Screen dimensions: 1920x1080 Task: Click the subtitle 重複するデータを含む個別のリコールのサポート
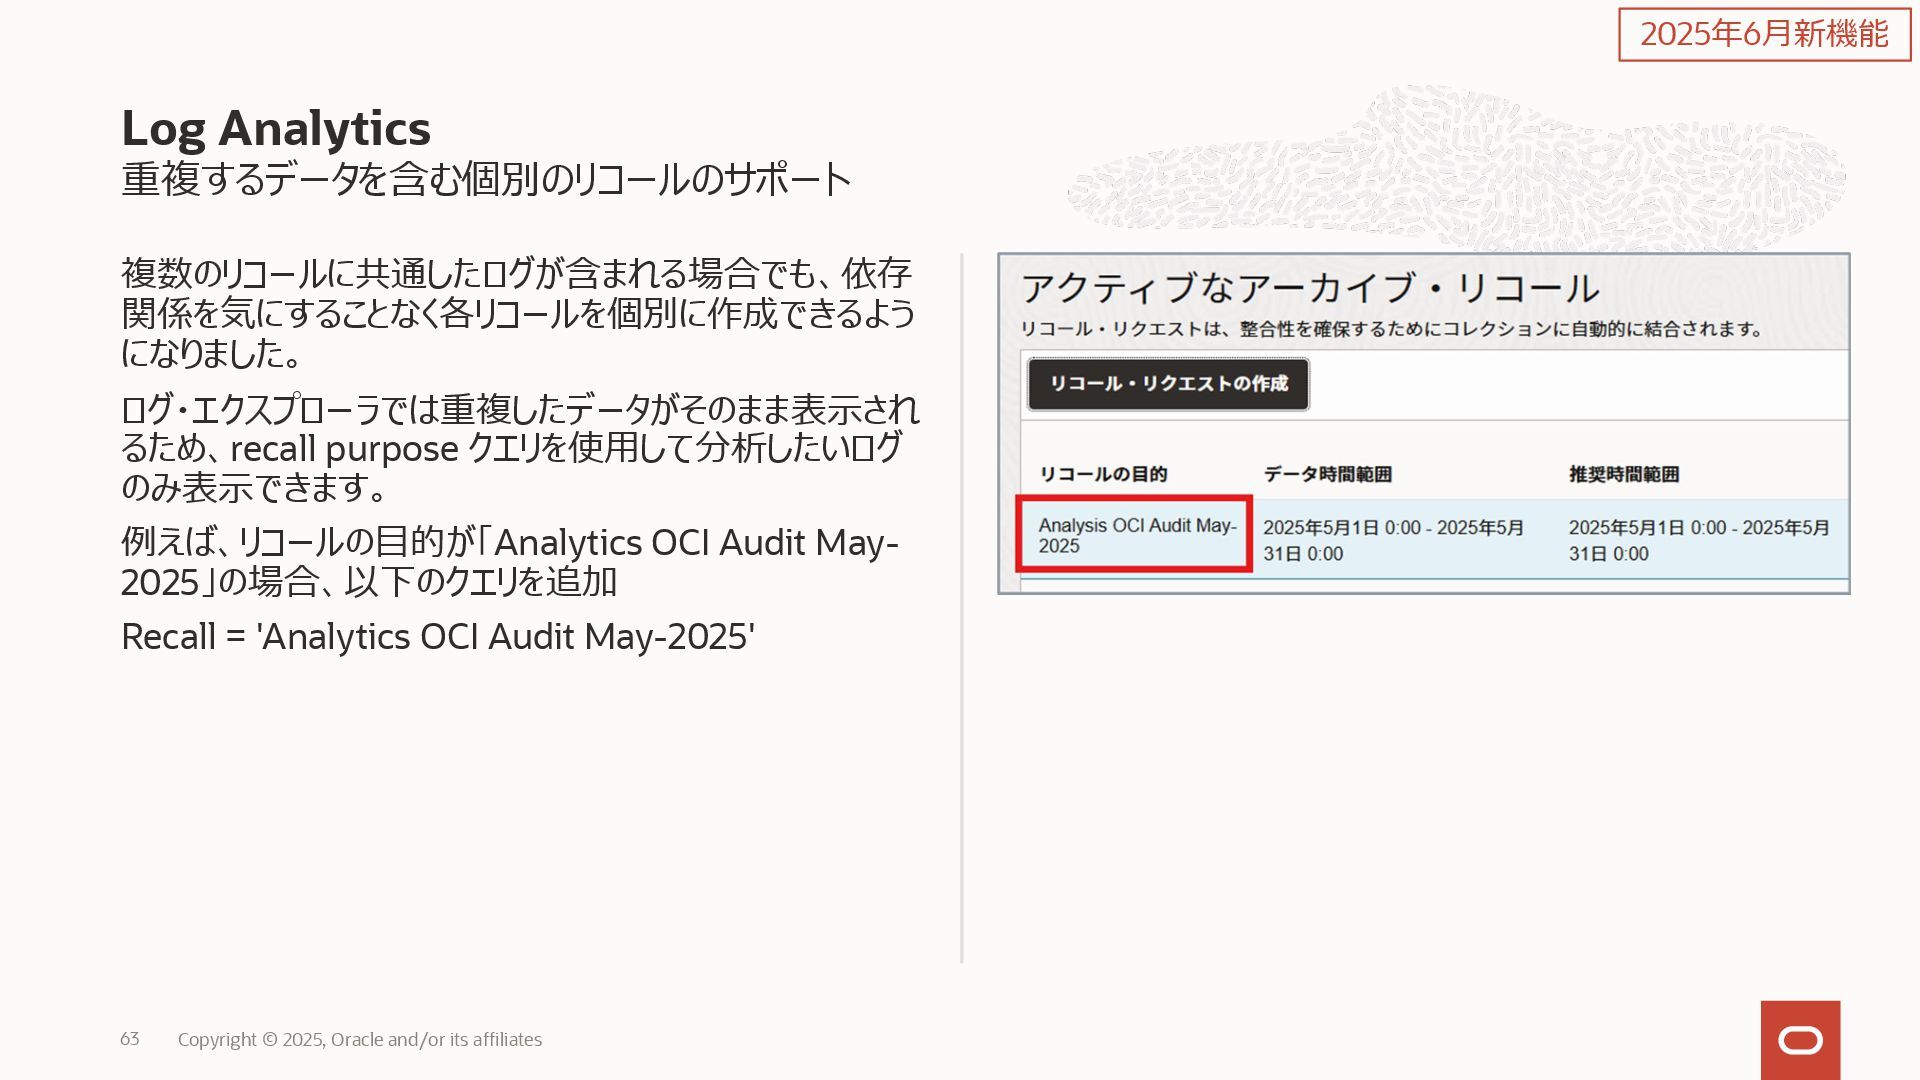[486, 180]
